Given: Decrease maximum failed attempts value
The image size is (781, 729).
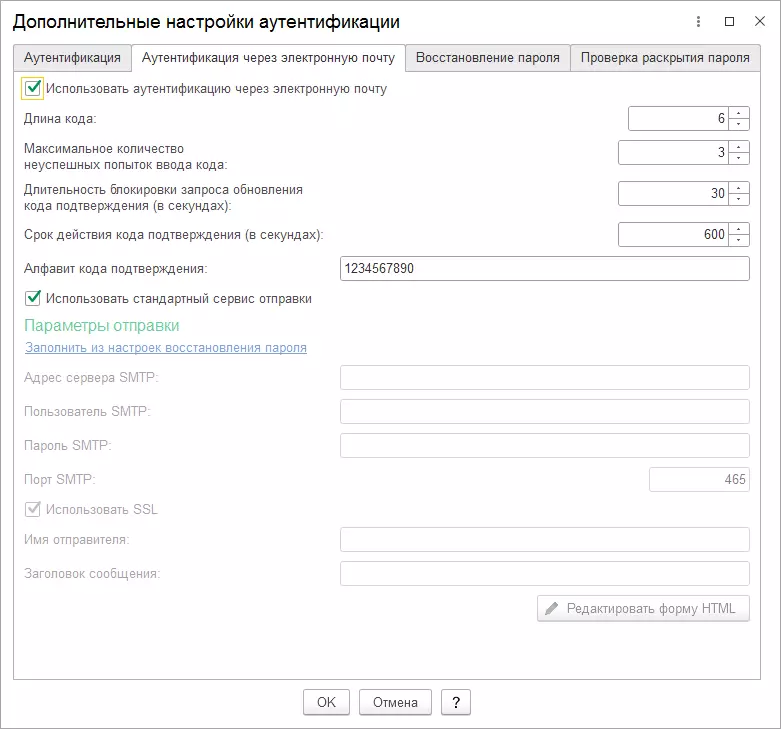Looking at the screenshot, I should point(739,158).
